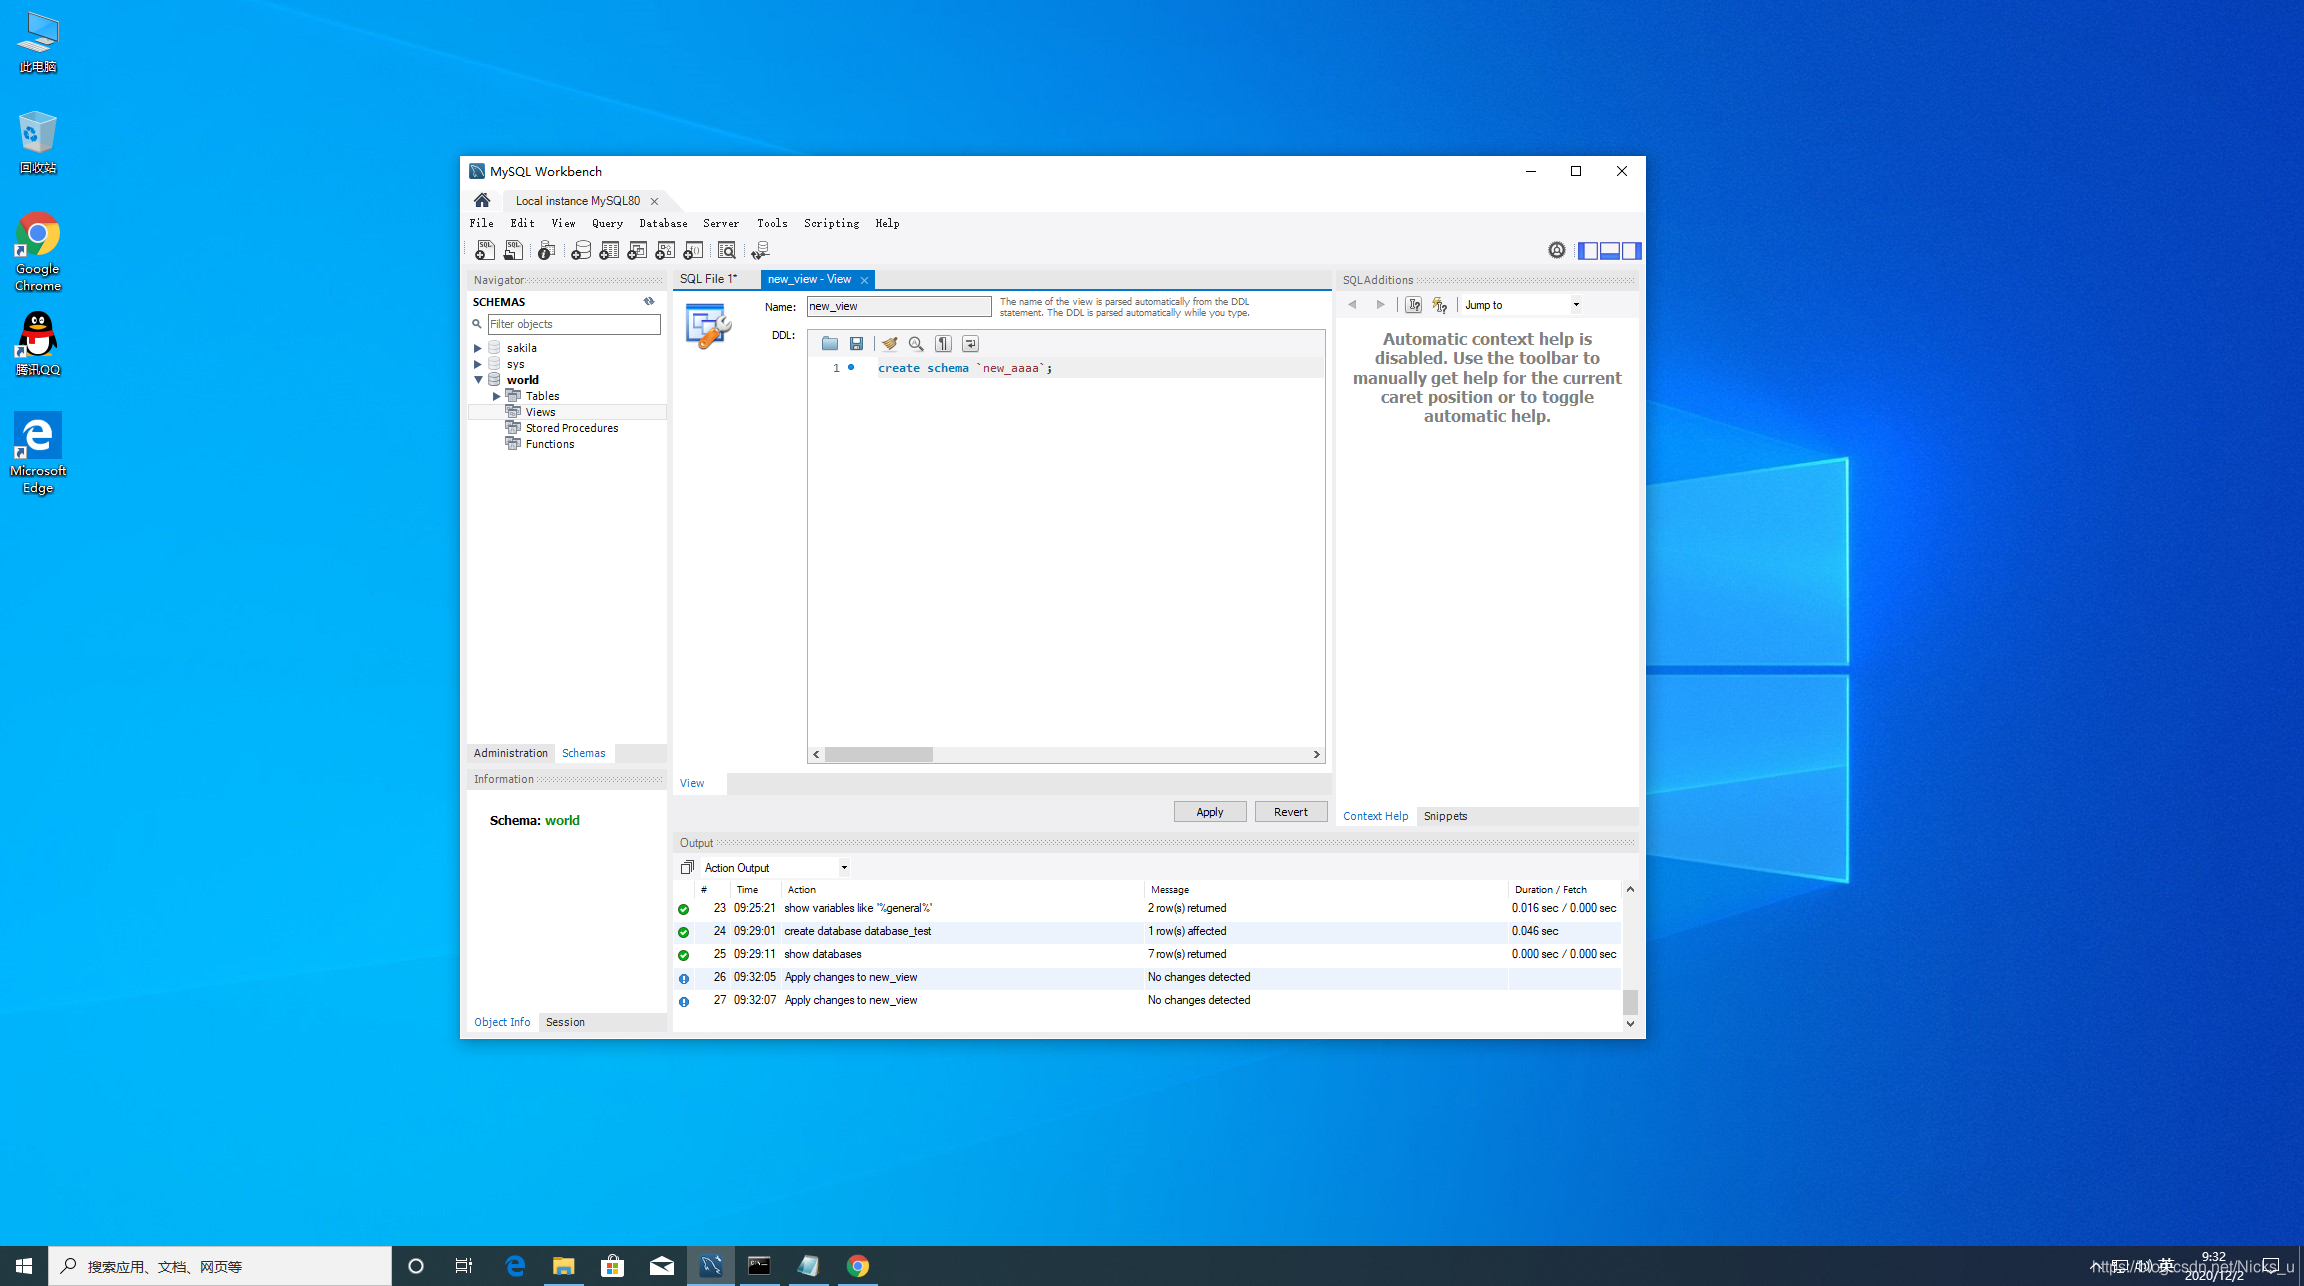Click the DDL editor horizontal scrollbar thumb
2304x1286 pixels.
coord(878,755)
